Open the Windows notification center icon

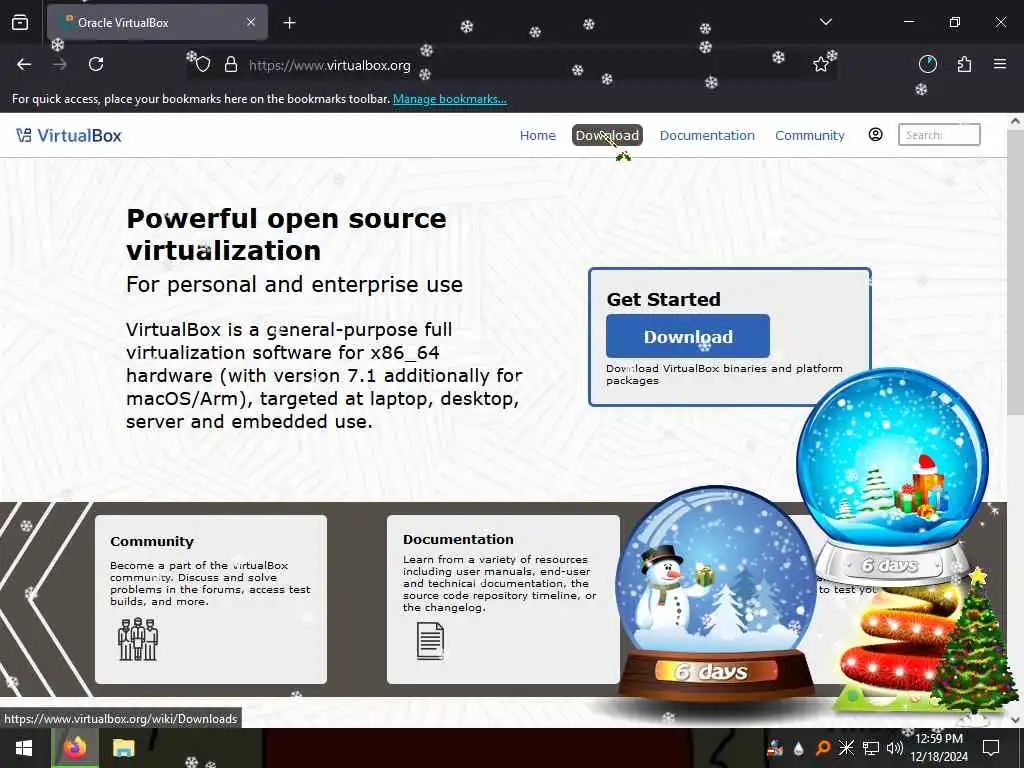tap(991, 748)
